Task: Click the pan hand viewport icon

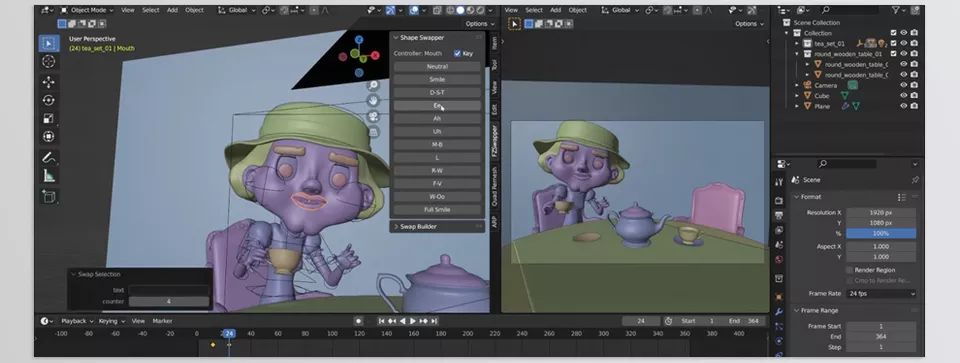Action: click(x=373, y=100)
